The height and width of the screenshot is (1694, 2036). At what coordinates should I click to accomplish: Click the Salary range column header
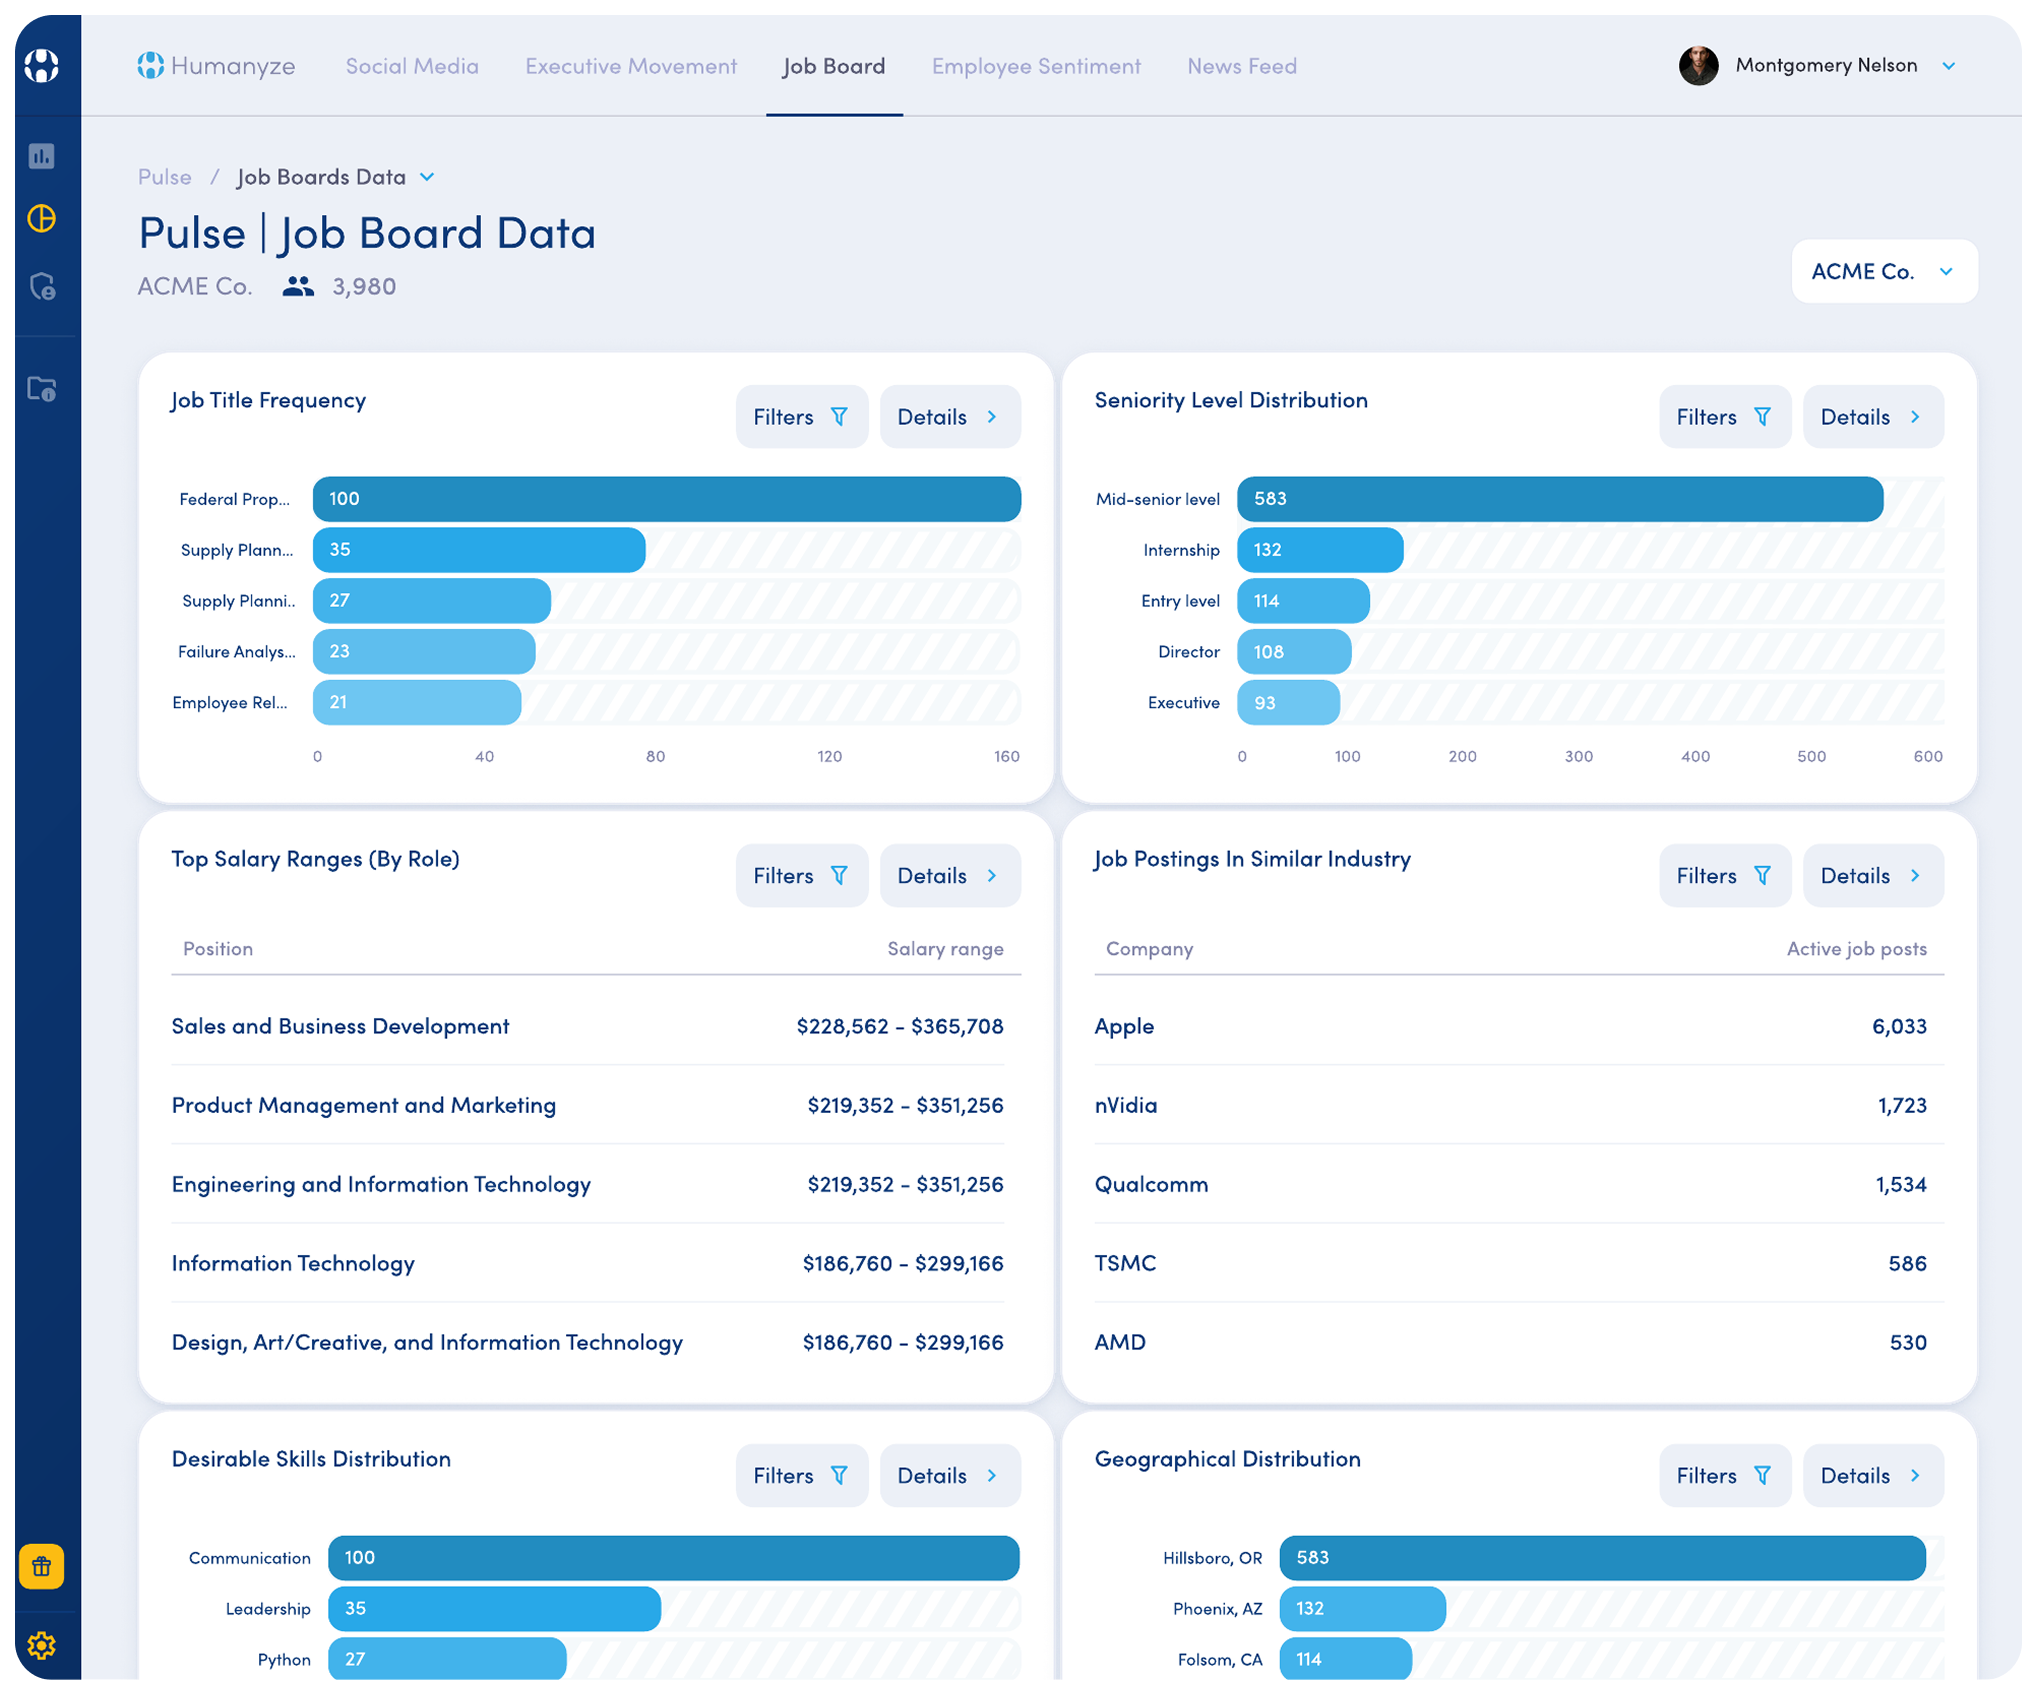click(x=945, y=949)
